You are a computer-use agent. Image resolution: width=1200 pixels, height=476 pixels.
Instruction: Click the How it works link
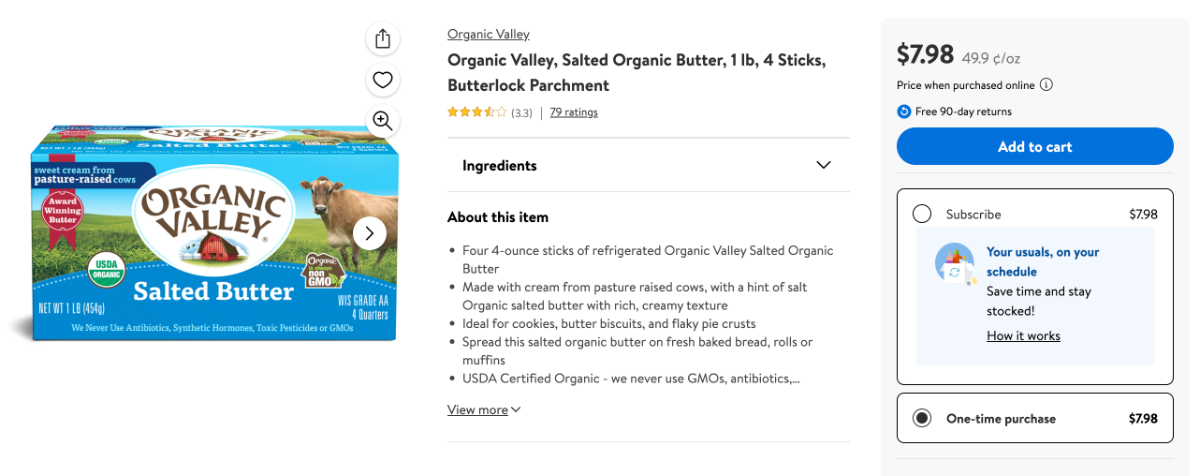pos(1023,336)
